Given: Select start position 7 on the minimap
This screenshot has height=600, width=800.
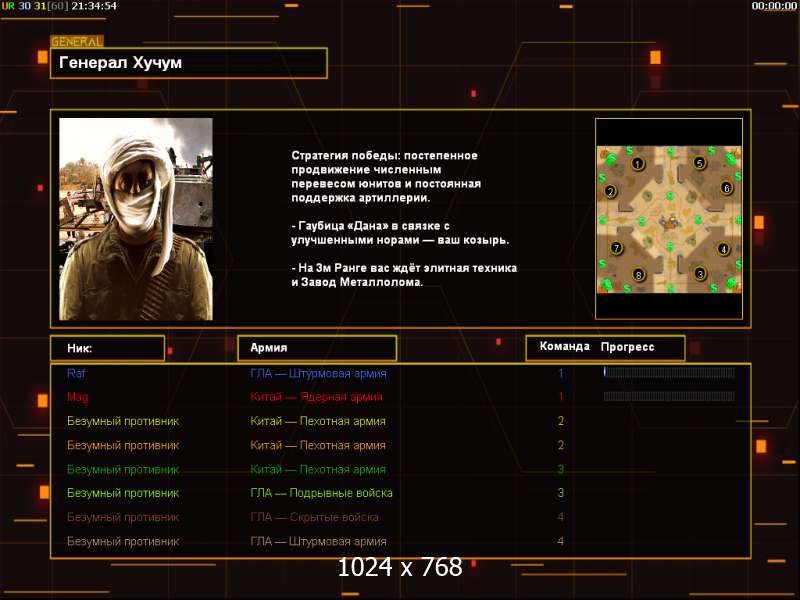Looking at the screenshot, I should coord(616,248).
